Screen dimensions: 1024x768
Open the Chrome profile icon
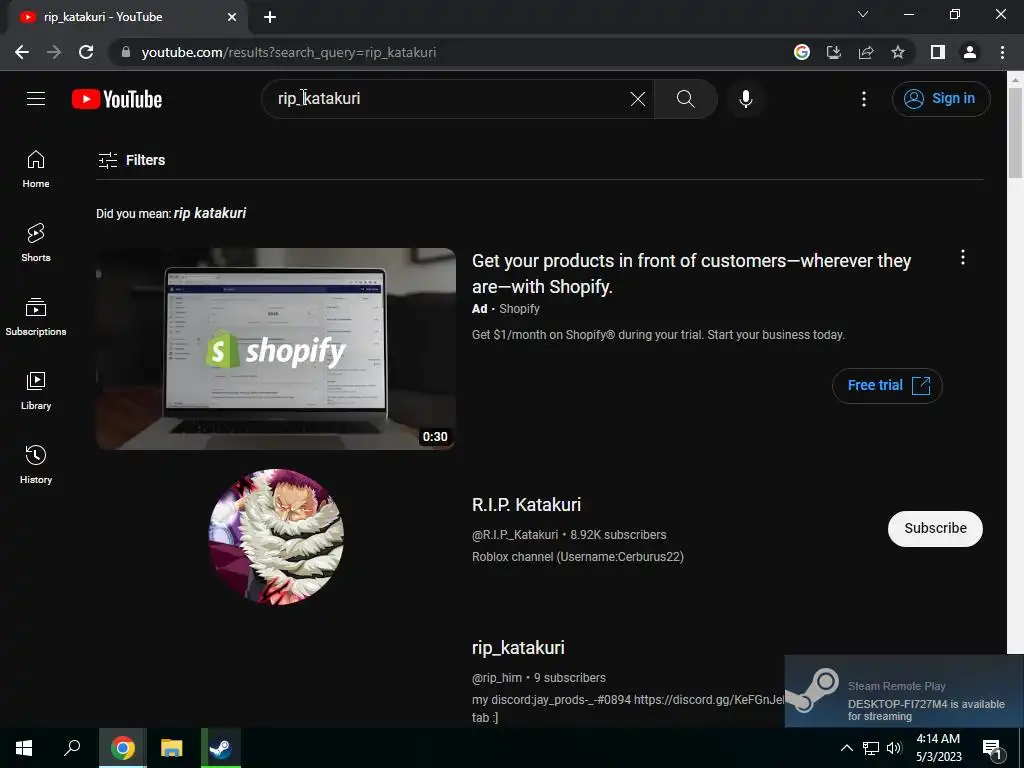(970, 52)
